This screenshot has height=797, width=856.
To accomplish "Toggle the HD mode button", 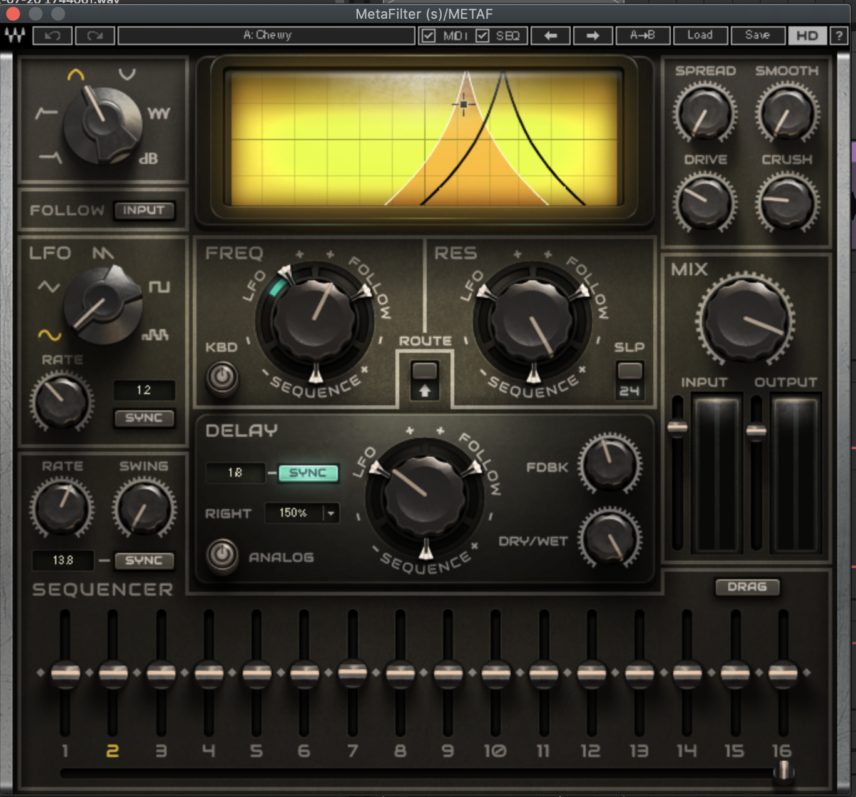I will (x=807, y=36).
